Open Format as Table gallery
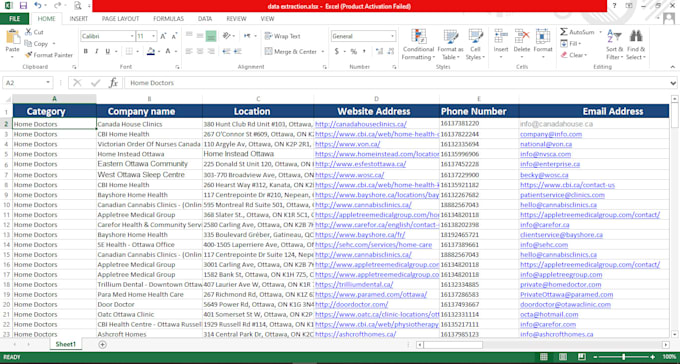The height and width of the screenshot is (364, 680). point(451,45)
